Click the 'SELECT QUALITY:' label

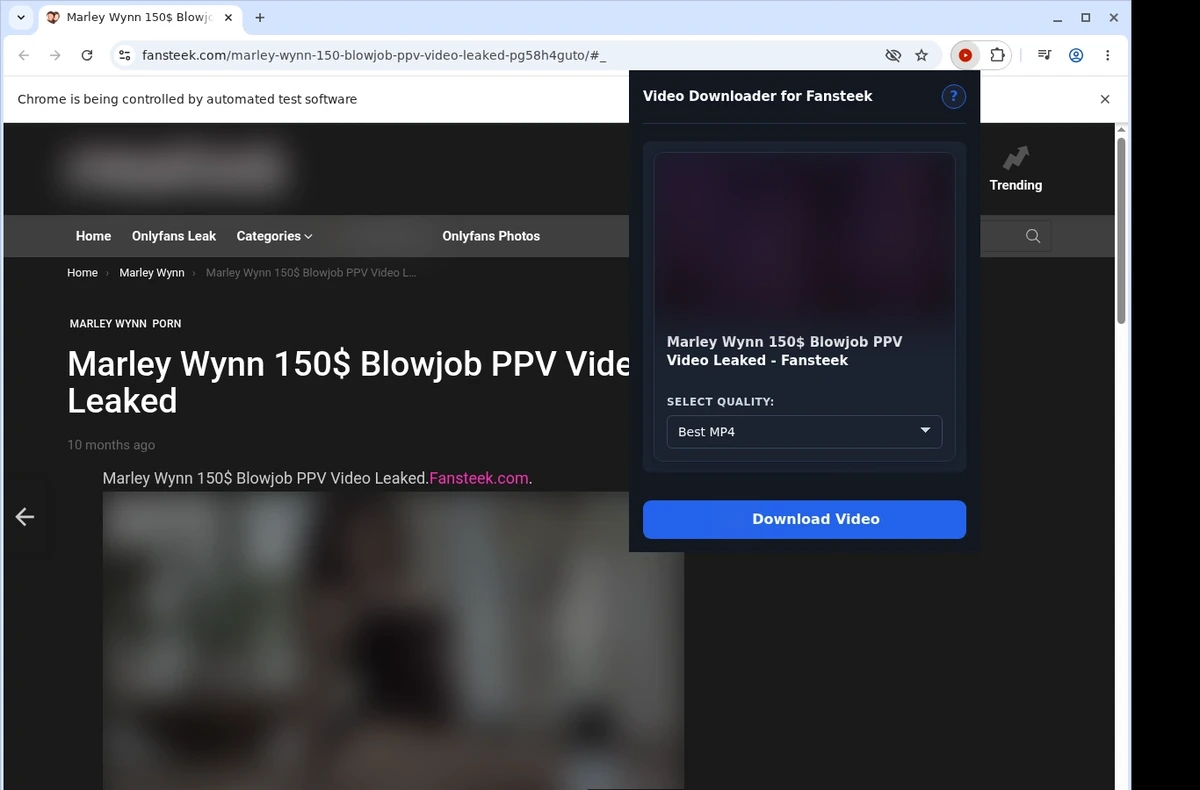pos(720,402)
